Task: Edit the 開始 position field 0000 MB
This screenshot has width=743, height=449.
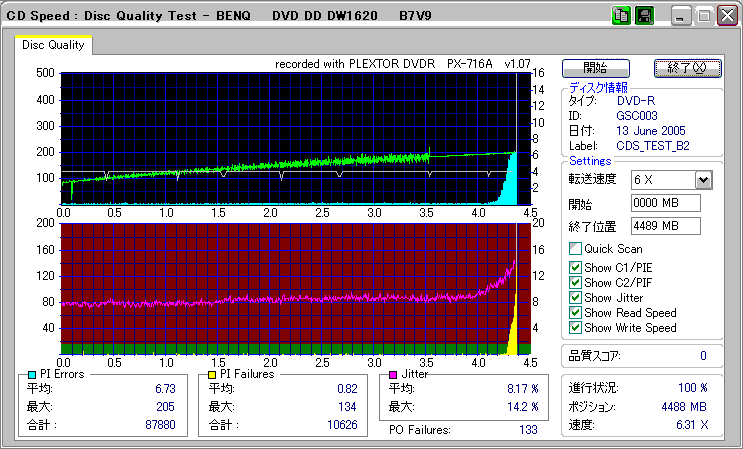Action: pos(666,203)
